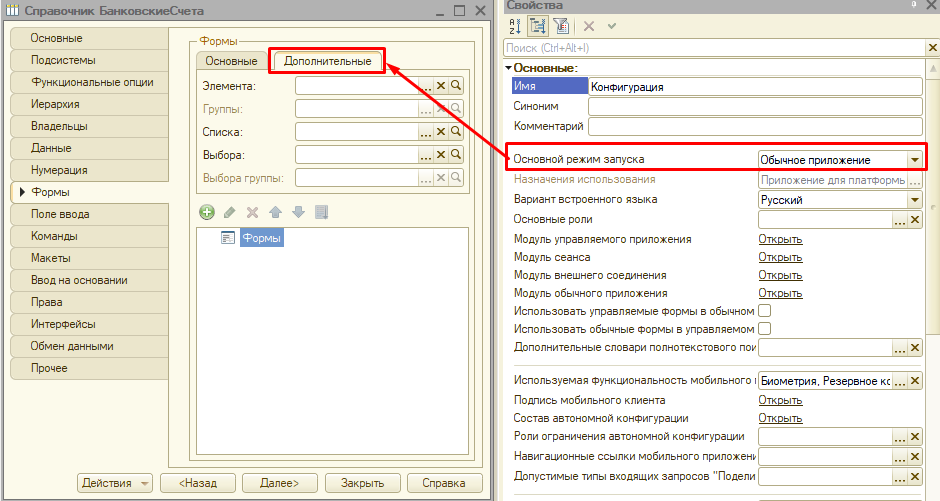Open the Макеты section
Screen dimensions: 940x501
[x=89, y=258]
